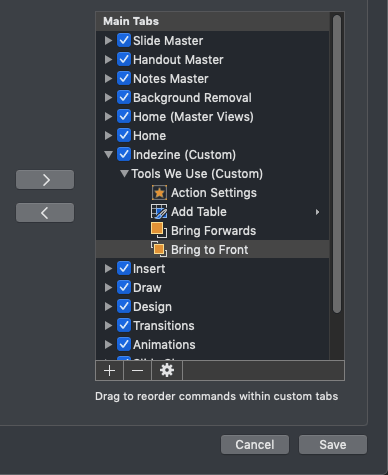Image resolution: width=388 pixels, height=475 pixels.
Task: Uncheck the Slide Master checkbox
Action: (x=124, y=40)
